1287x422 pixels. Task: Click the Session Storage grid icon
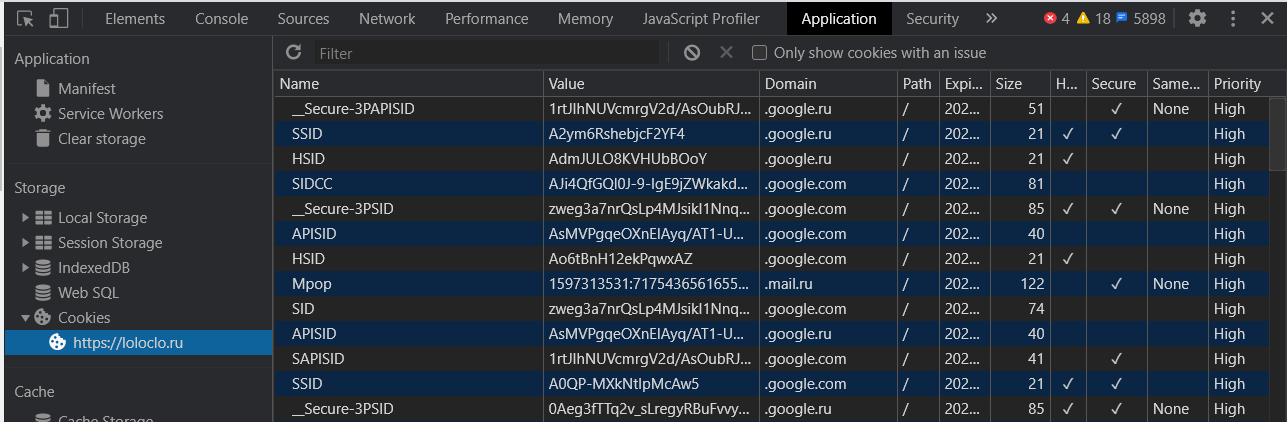[43, 243]
